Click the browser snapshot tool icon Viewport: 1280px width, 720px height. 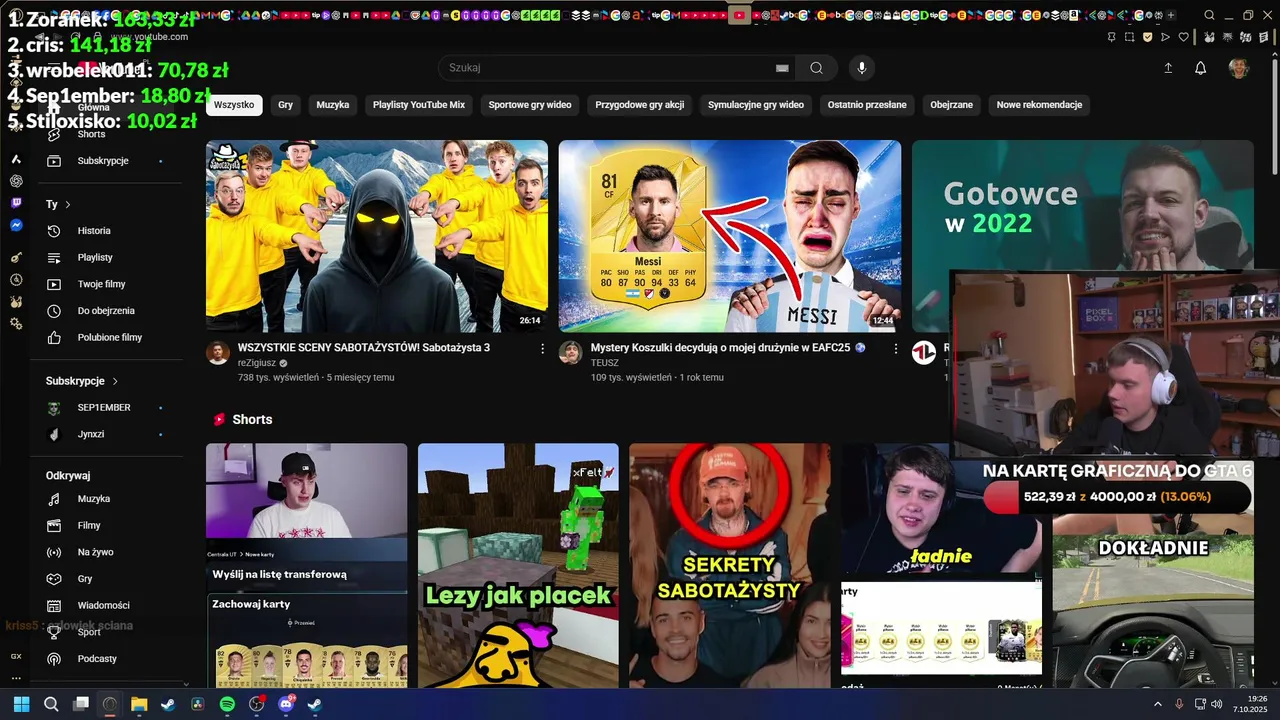(1130, 37)
